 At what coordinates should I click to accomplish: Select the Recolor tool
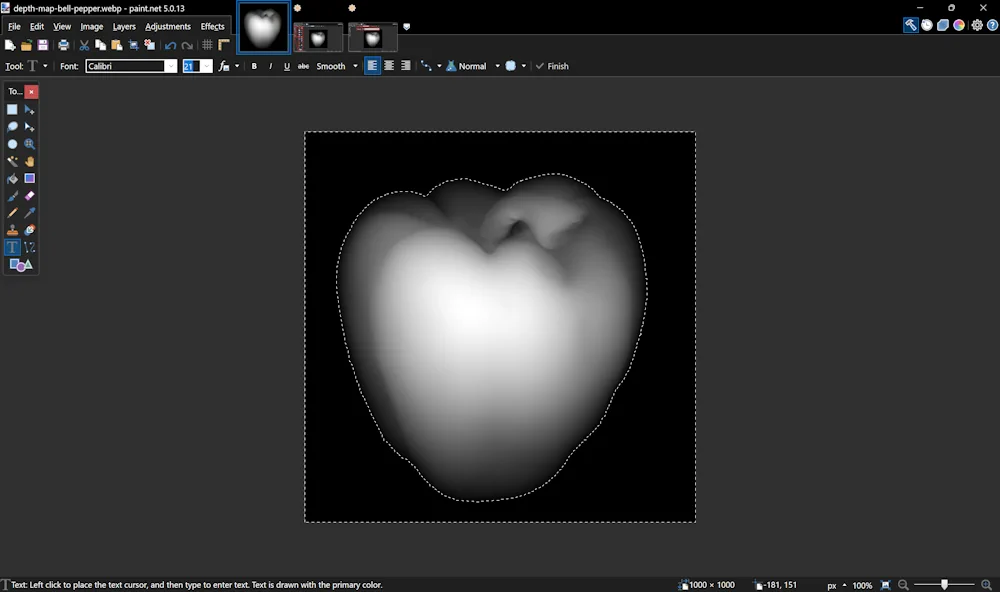point(29,230)
